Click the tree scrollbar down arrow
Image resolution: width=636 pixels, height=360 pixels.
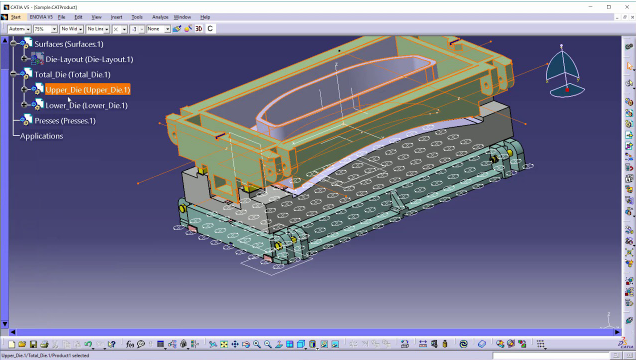coord(5,324)
